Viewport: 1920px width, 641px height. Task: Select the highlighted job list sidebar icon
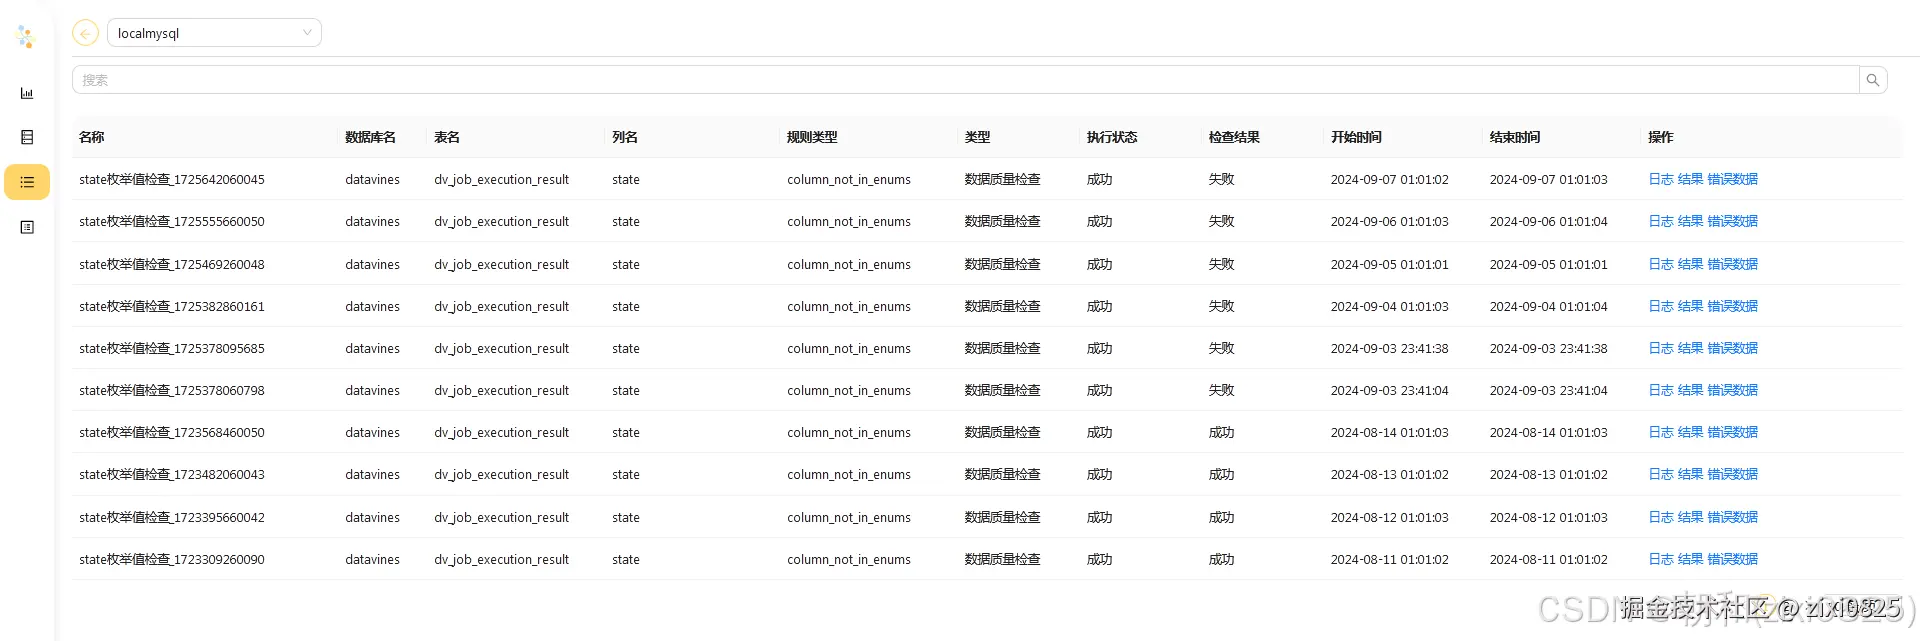(27, 182)
